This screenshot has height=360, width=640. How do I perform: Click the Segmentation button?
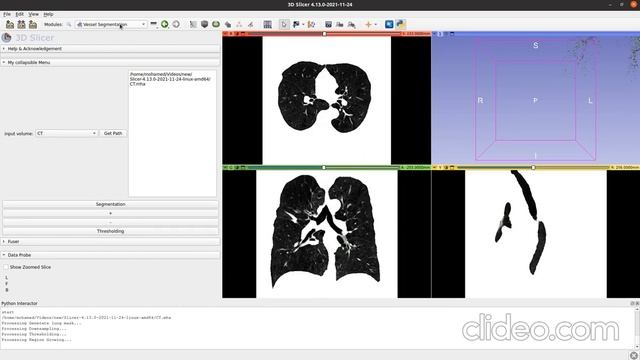pos(110,204)
